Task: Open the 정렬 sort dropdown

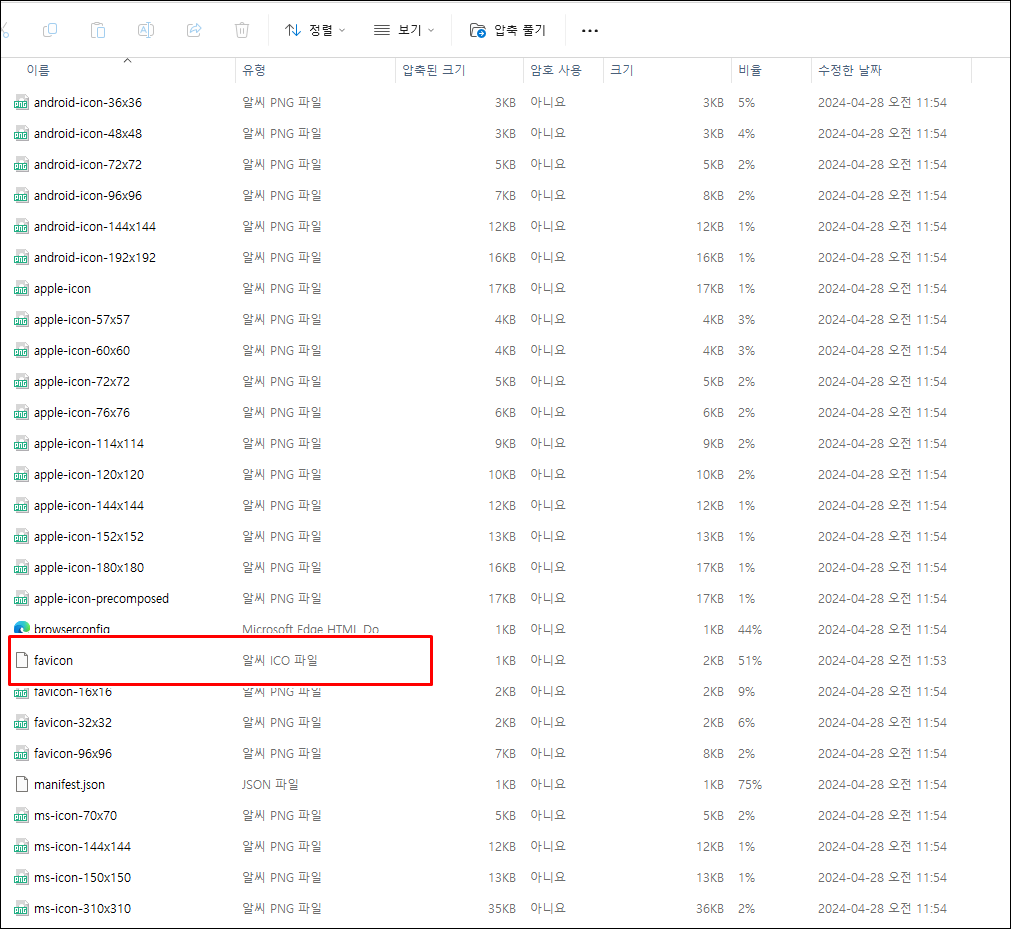Action: [315, 30]
